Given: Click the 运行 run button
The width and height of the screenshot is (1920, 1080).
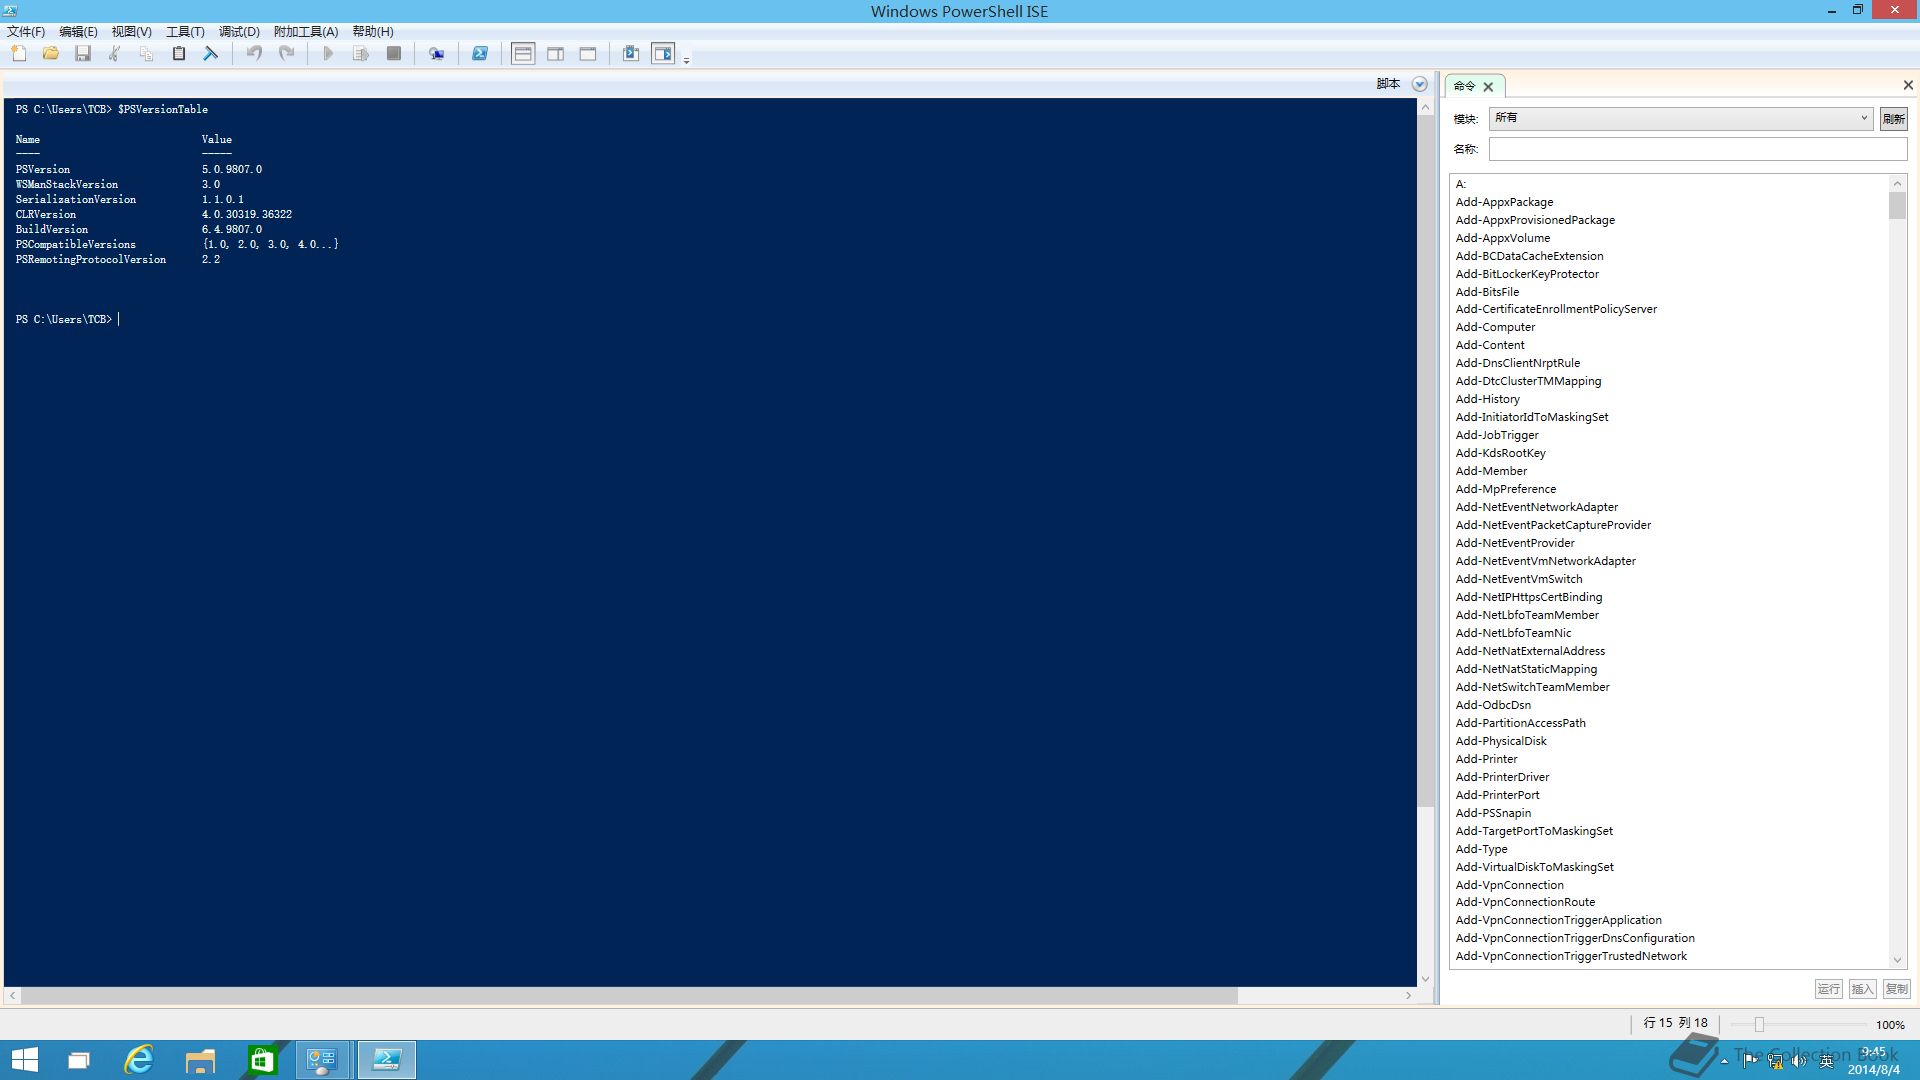Looking at the screenshot, I should [x=1828, y=989].
